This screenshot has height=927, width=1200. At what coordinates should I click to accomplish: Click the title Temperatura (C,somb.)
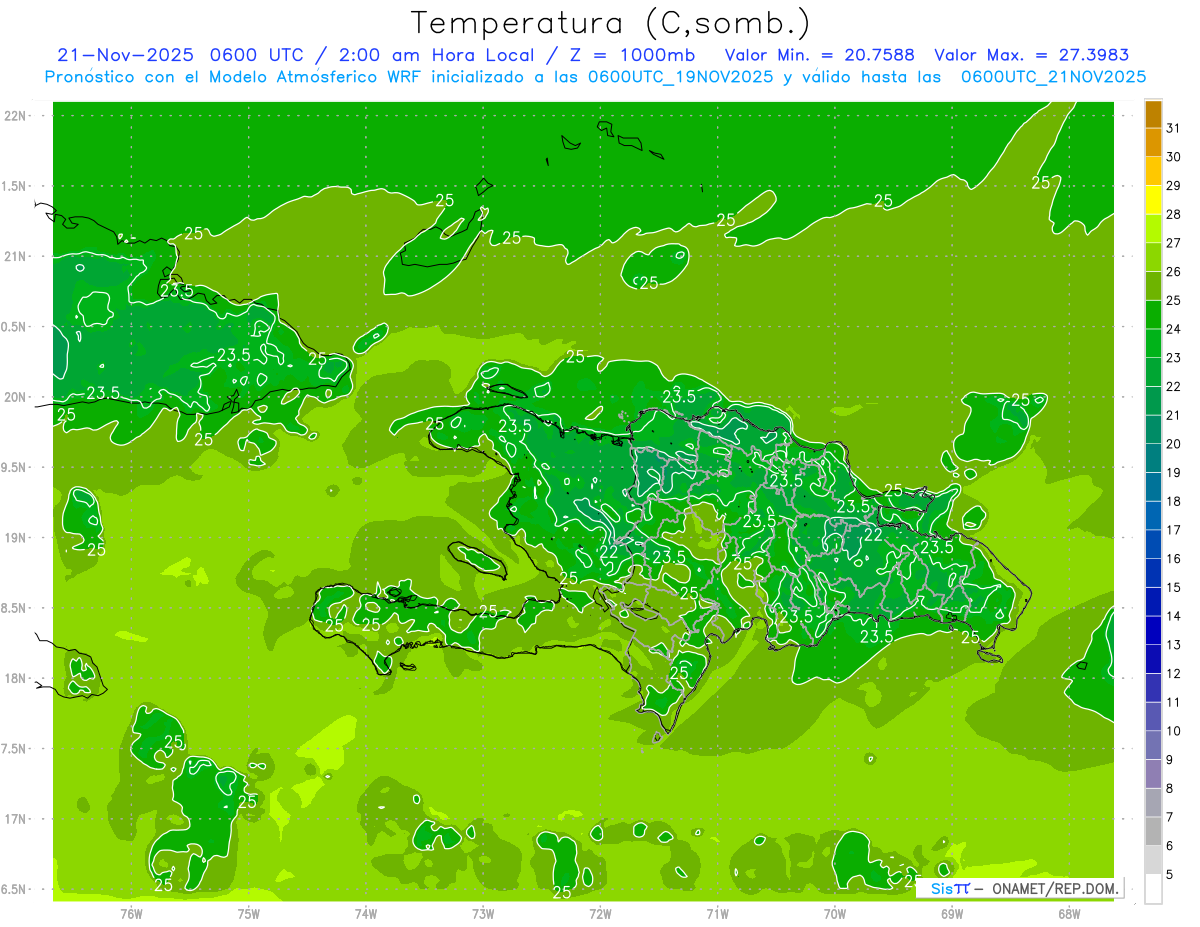pyautogui.click(x=610, y=22)
